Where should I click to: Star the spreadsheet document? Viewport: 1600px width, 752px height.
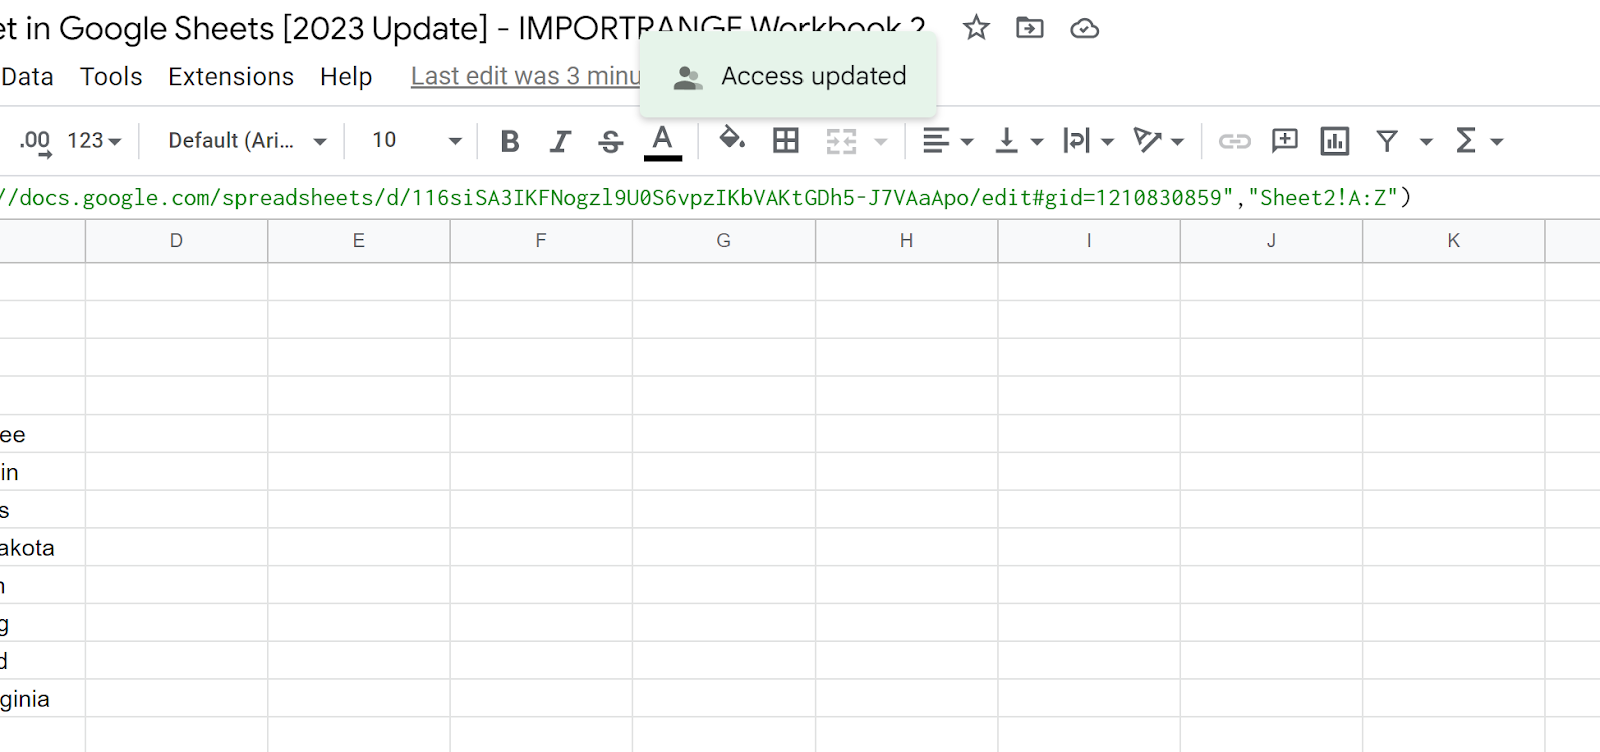(x=976, y=28)
